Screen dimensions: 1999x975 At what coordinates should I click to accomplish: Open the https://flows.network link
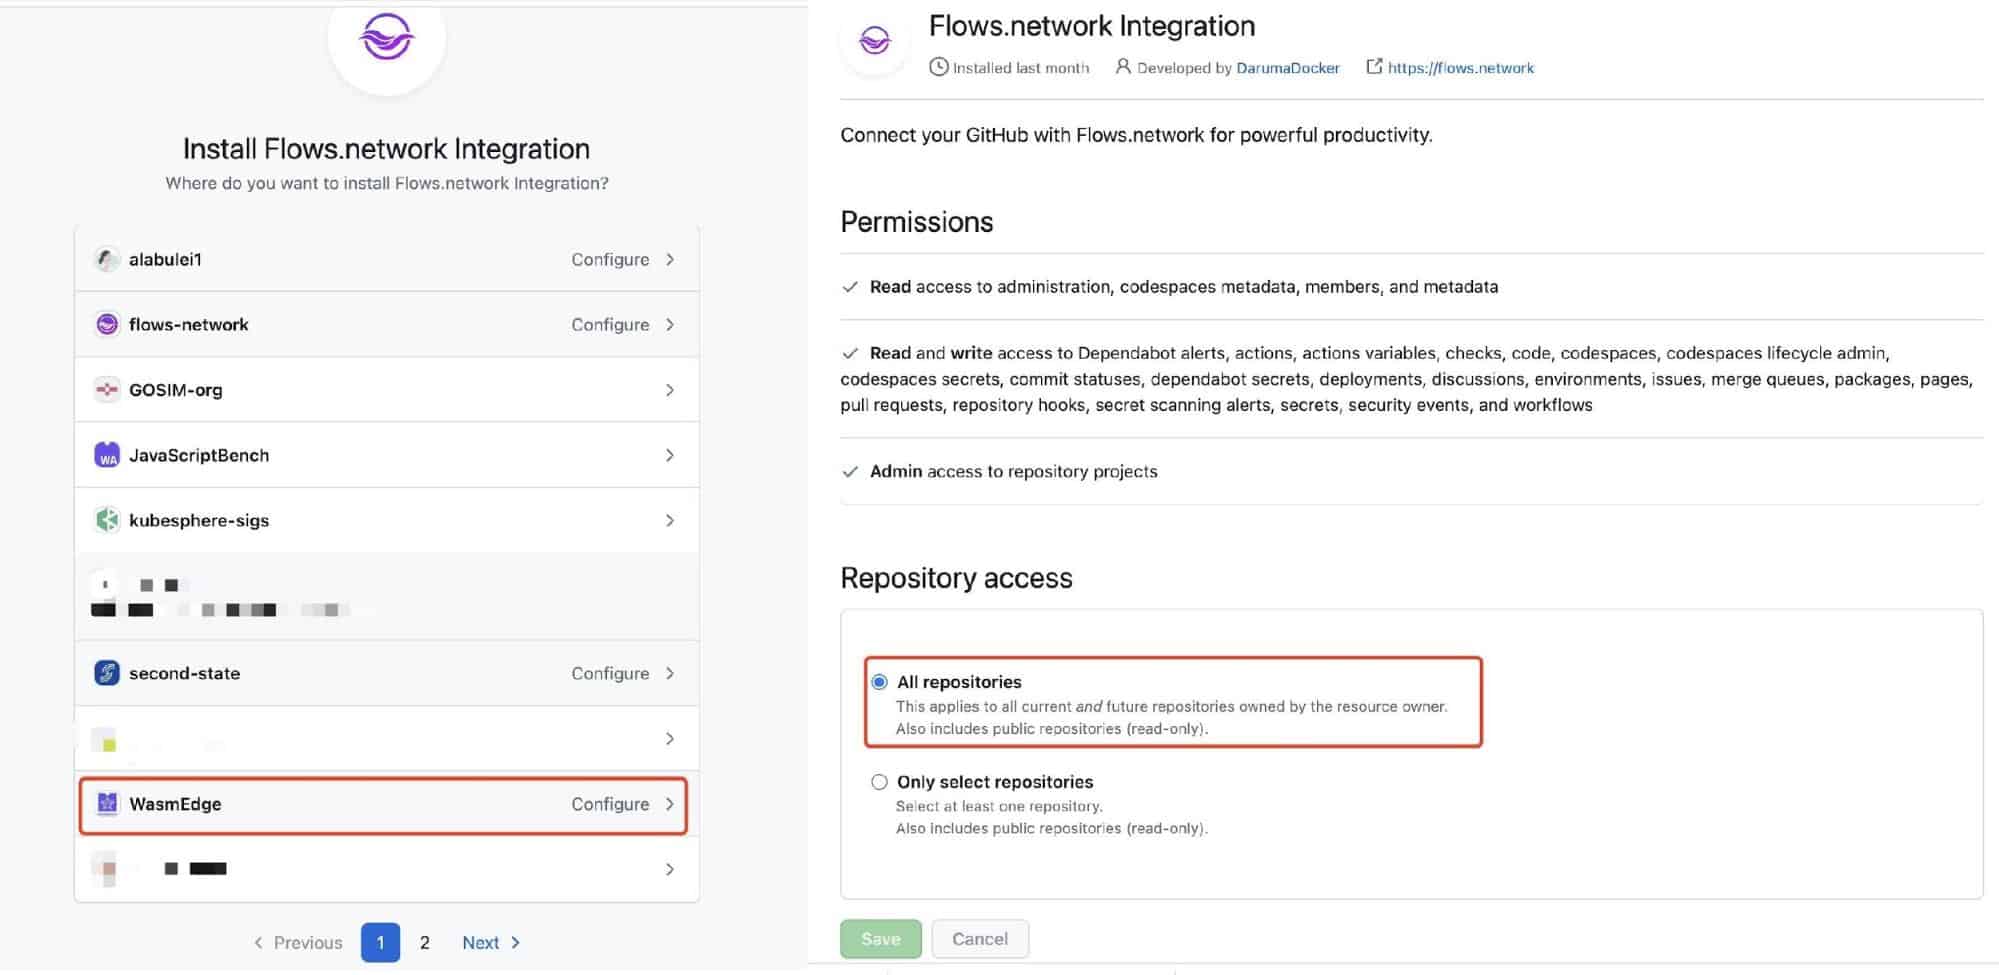click(1460, 68)
